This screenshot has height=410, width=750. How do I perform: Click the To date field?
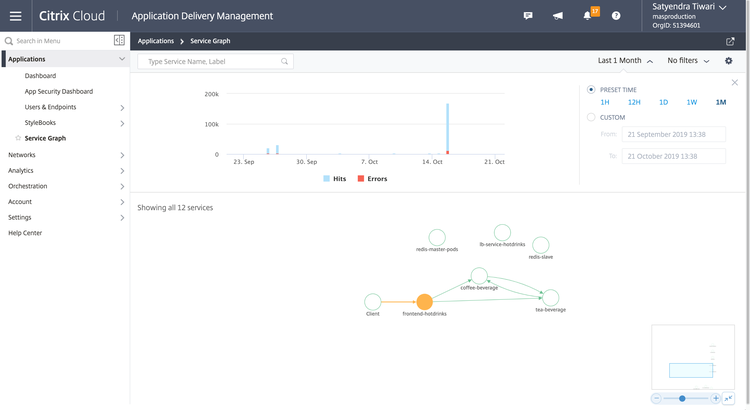coord(673,156)
